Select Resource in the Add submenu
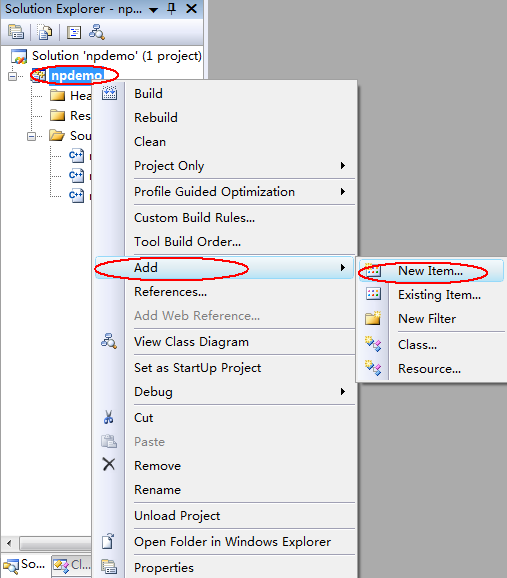 [431, 369]
